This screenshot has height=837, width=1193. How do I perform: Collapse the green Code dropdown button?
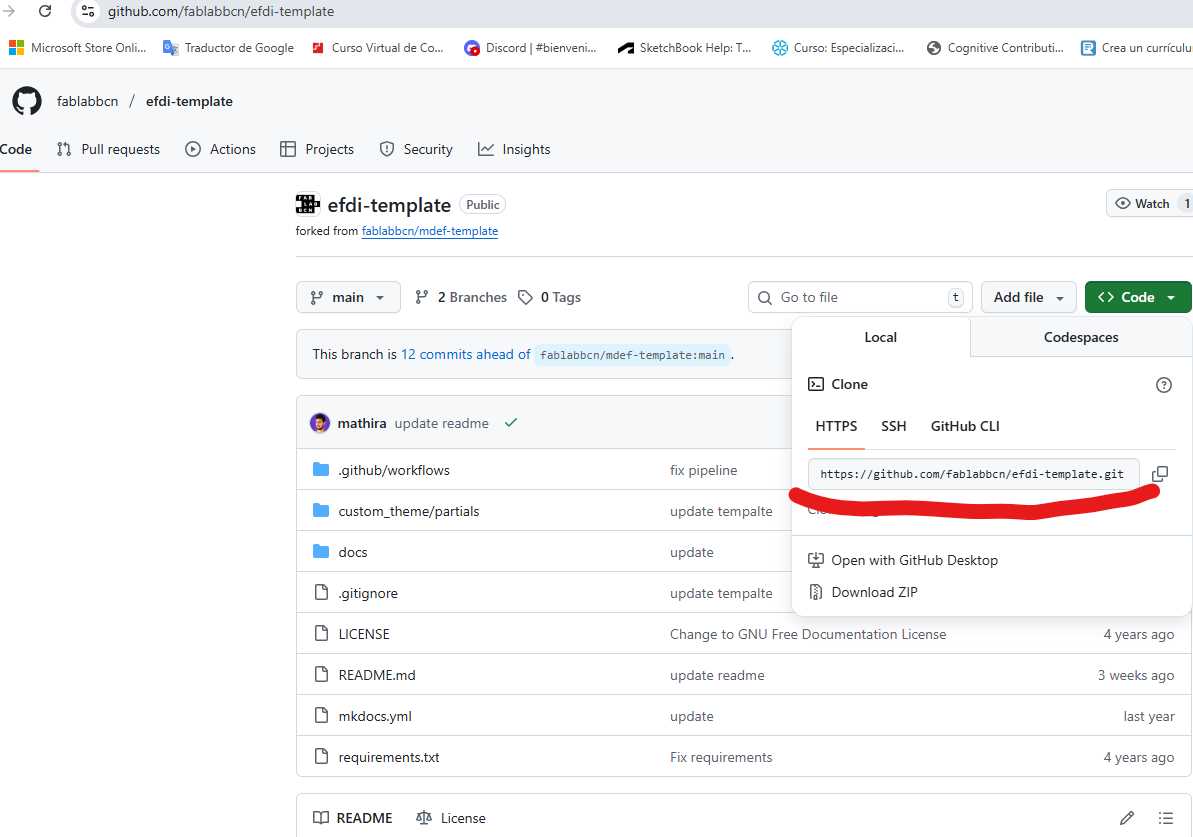point(1137,297)
